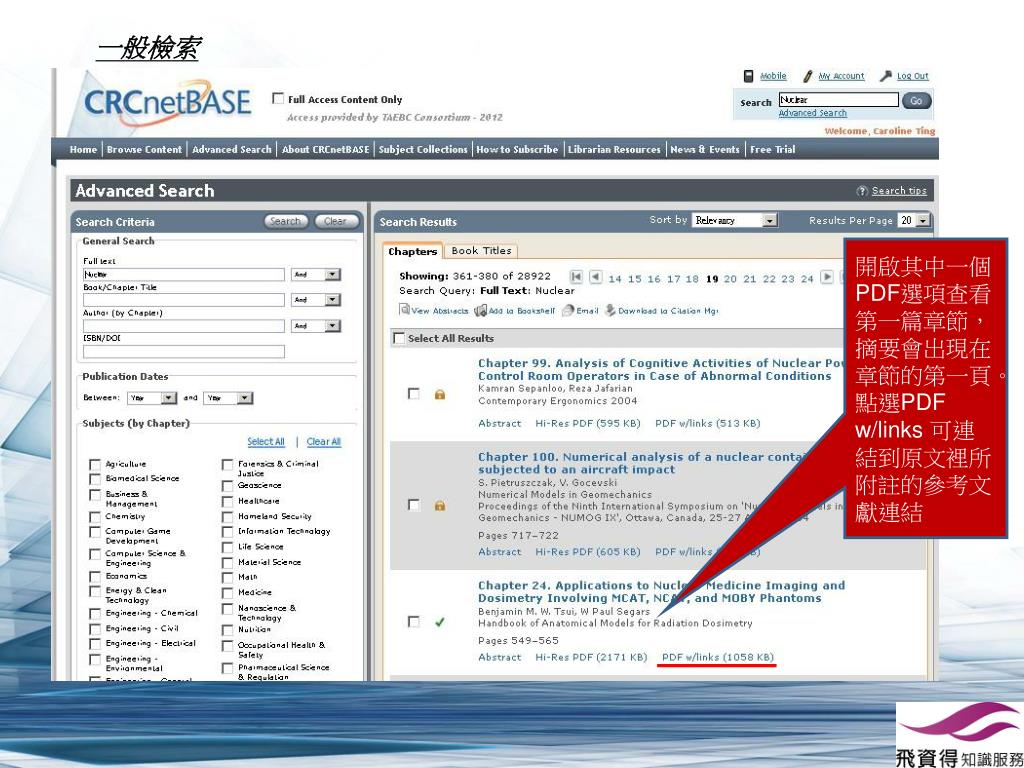Screen dimensions: 1024x768
Task: Open the Full text And operator dropdown
Action: pyautogui.click(x=316, y=275)
